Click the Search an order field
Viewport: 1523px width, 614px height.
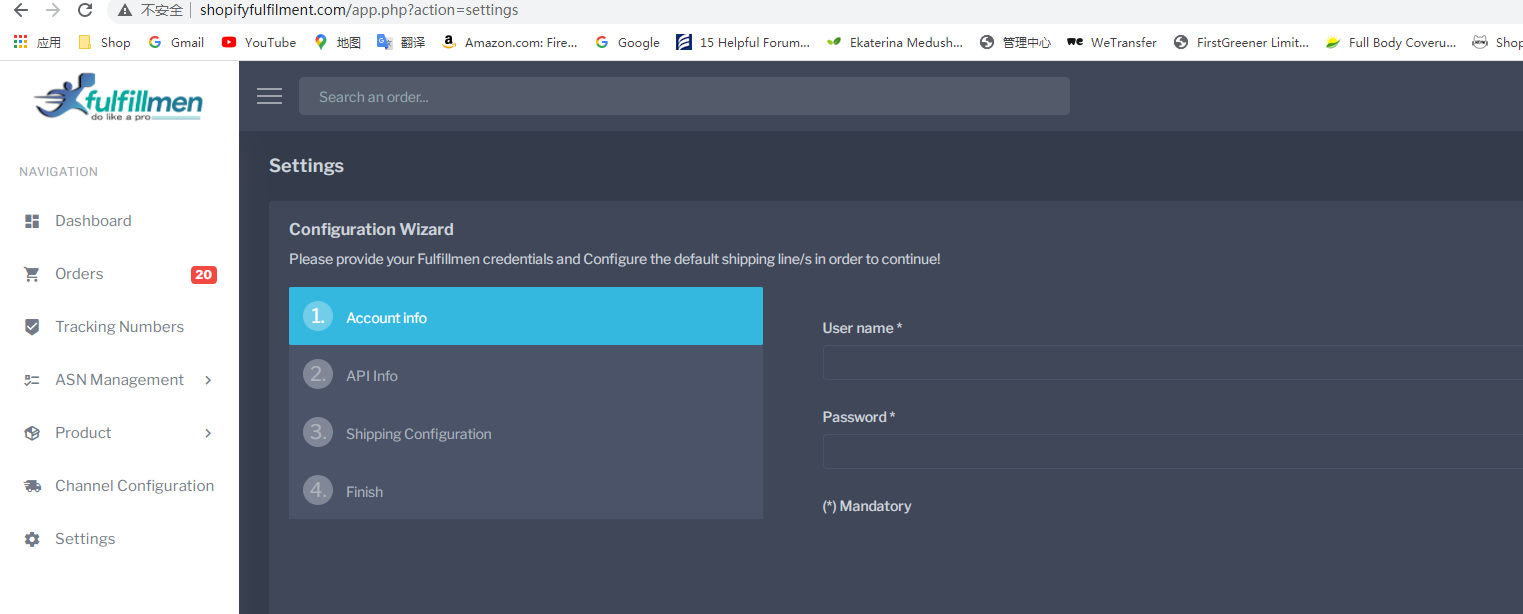[684, 96]
